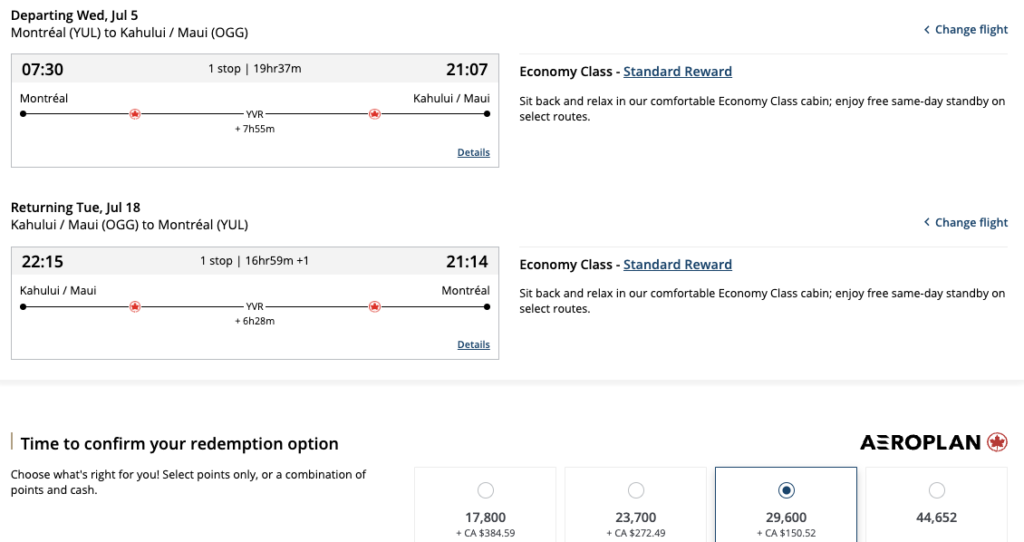Change the departing Montréal to Kahului flight
This screenshot has height=542, width=1024.
971,30
